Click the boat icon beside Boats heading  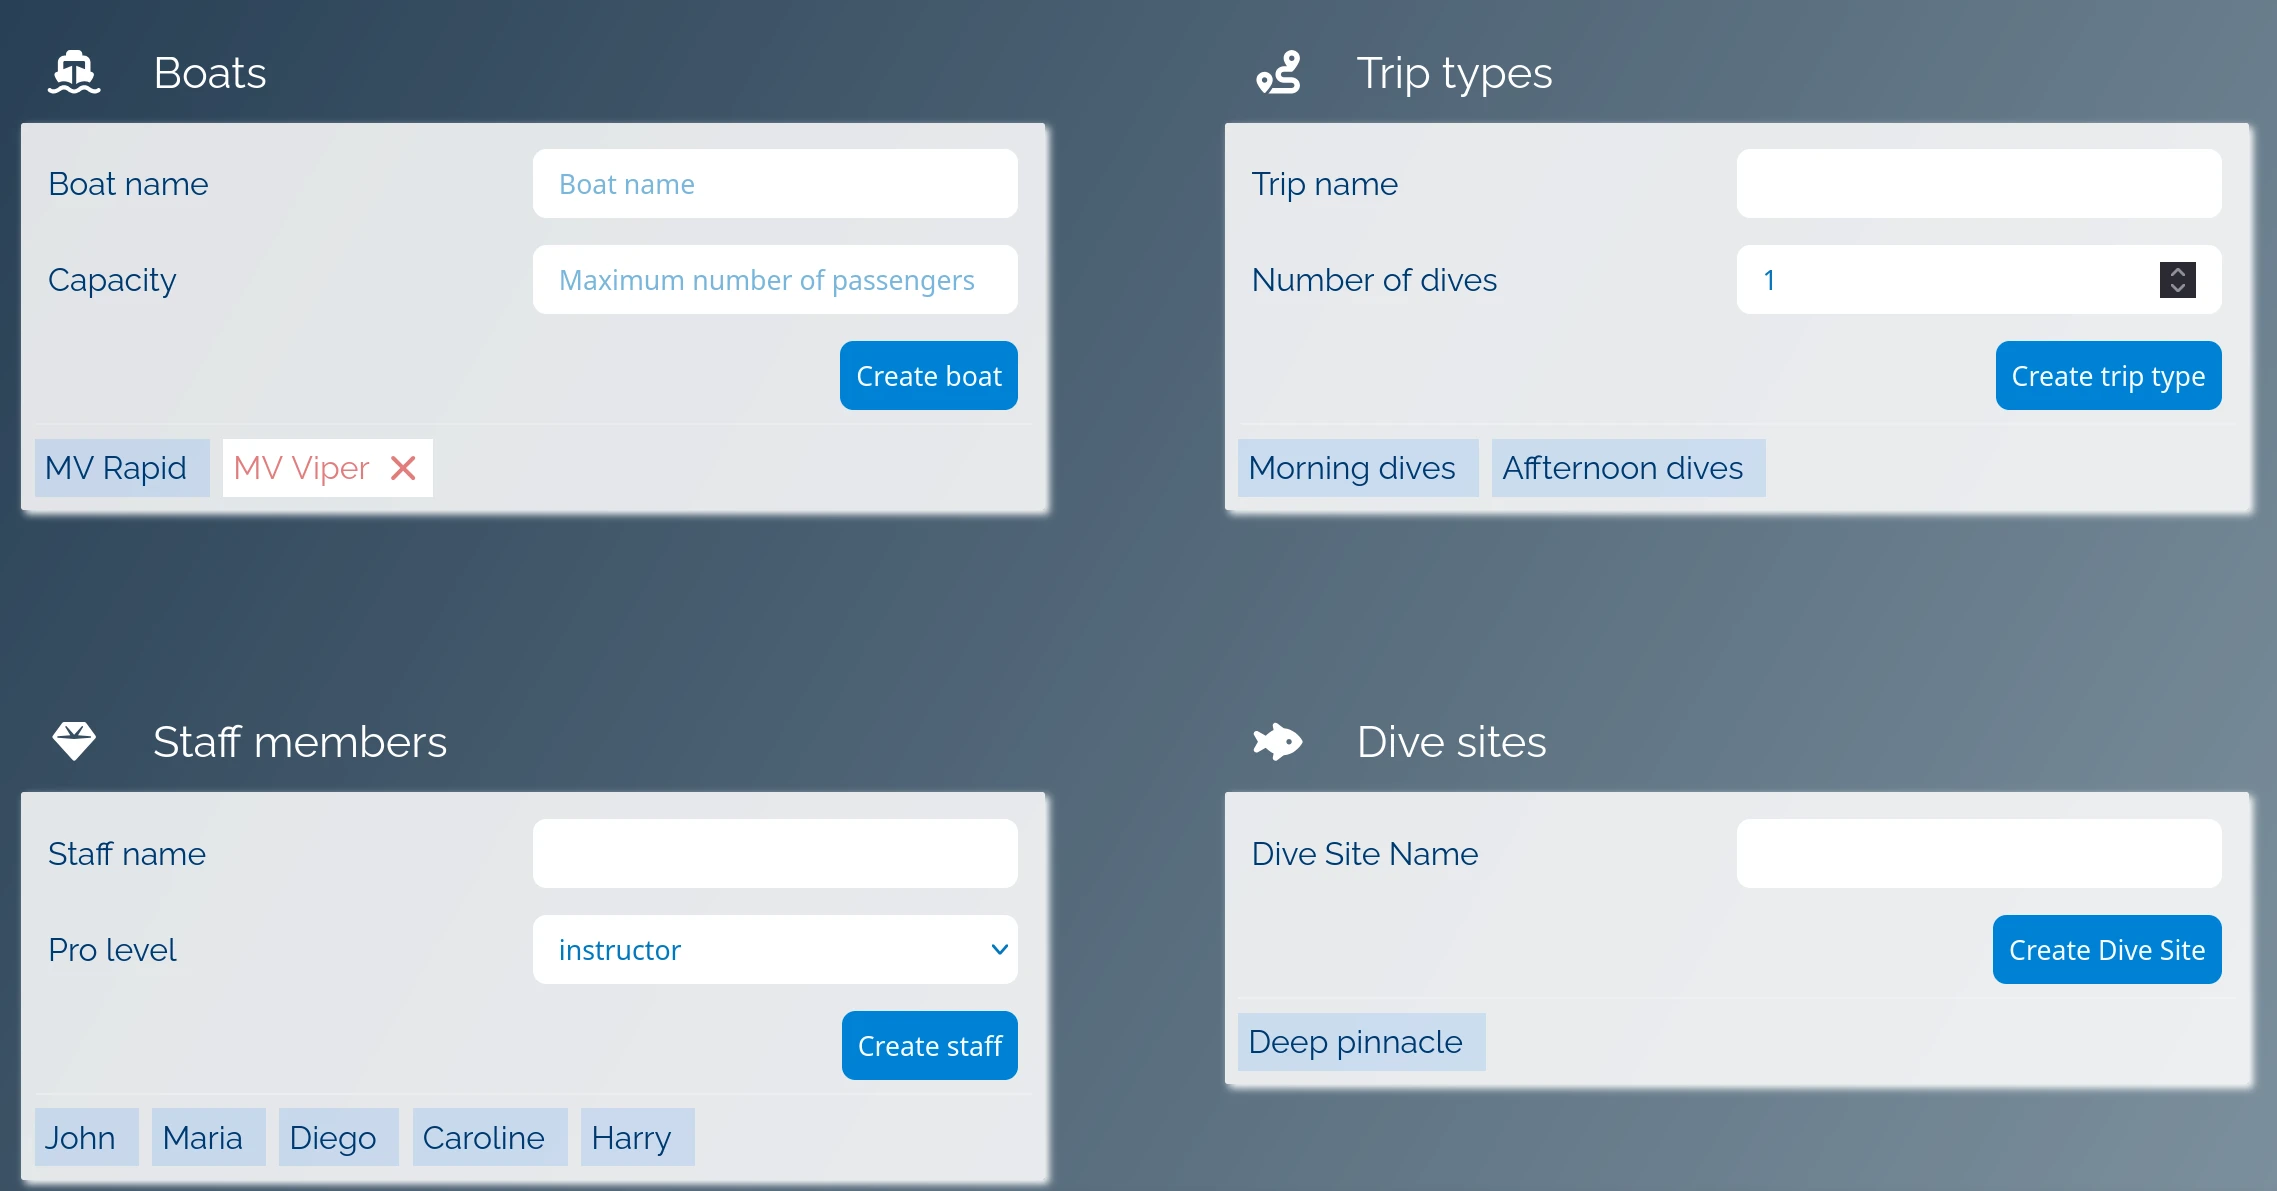(x=74, y=73)
